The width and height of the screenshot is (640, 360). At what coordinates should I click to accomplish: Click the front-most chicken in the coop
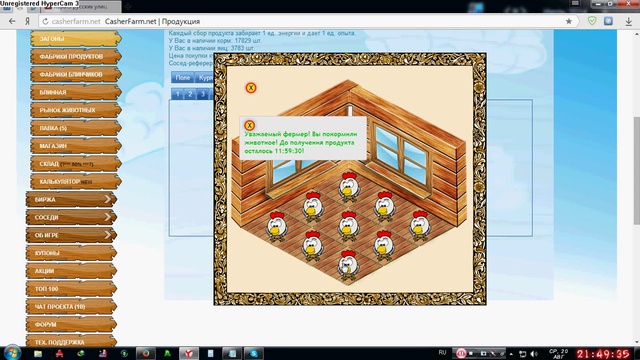coord(348,265)
